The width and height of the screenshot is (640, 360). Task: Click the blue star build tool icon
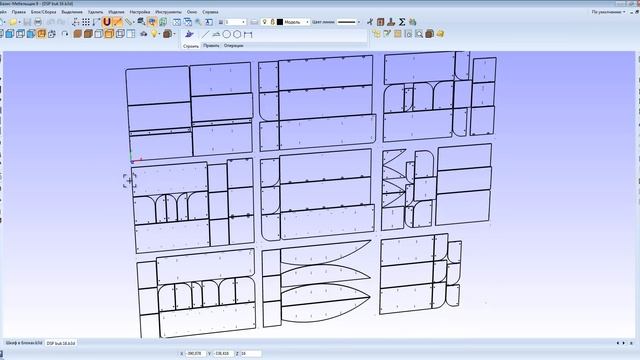[189, 34]
